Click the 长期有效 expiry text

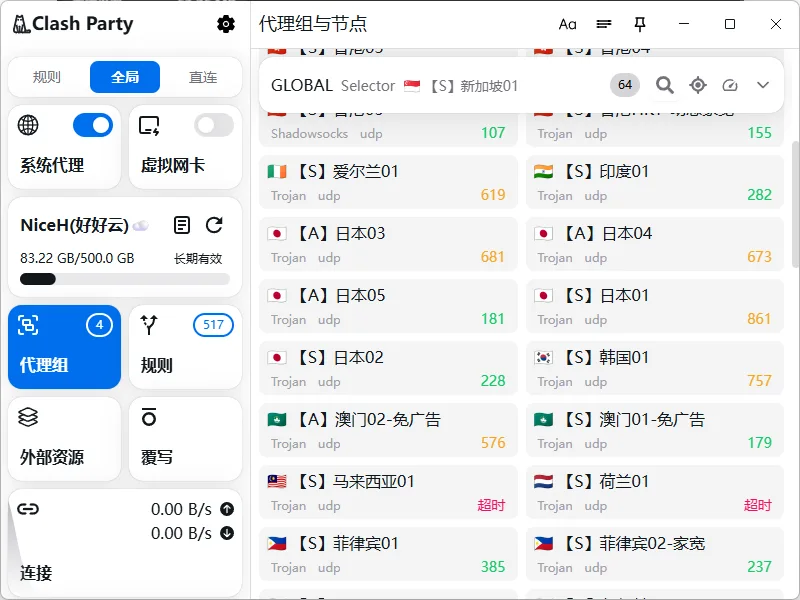(198, 259)
